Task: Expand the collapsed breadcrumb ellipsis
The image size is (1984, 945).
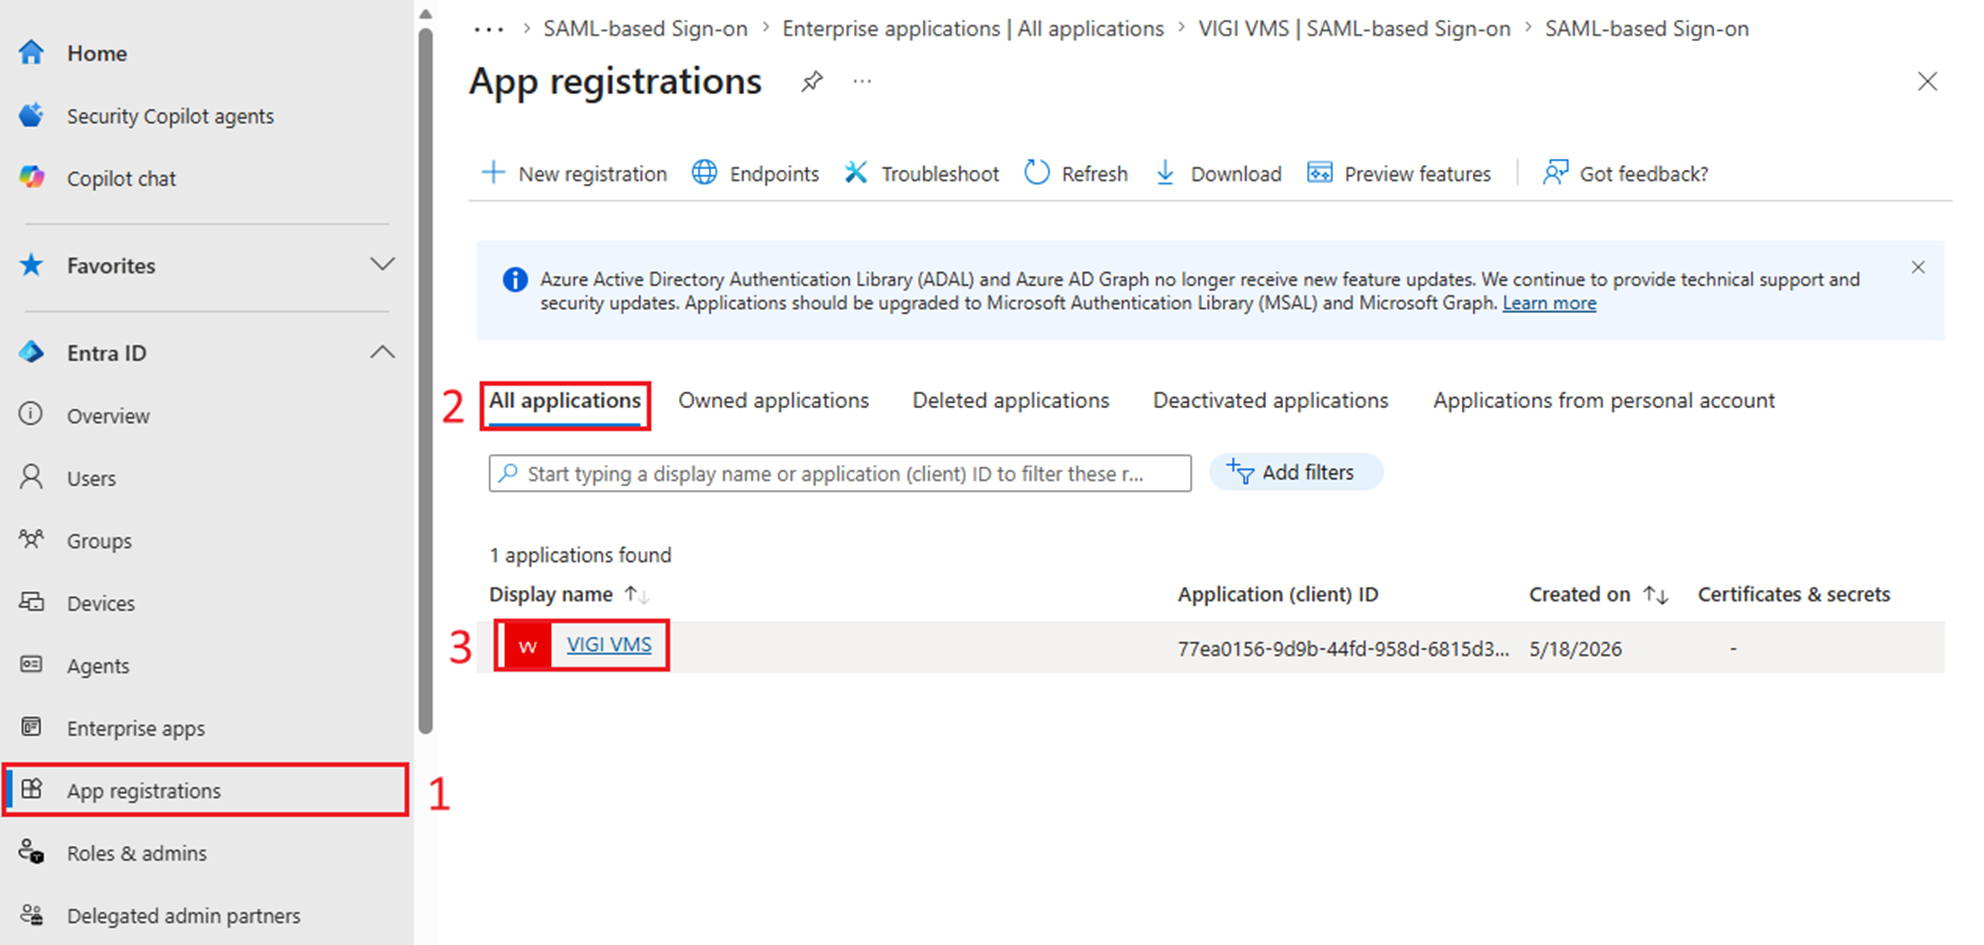Action: tap(488, 29)
